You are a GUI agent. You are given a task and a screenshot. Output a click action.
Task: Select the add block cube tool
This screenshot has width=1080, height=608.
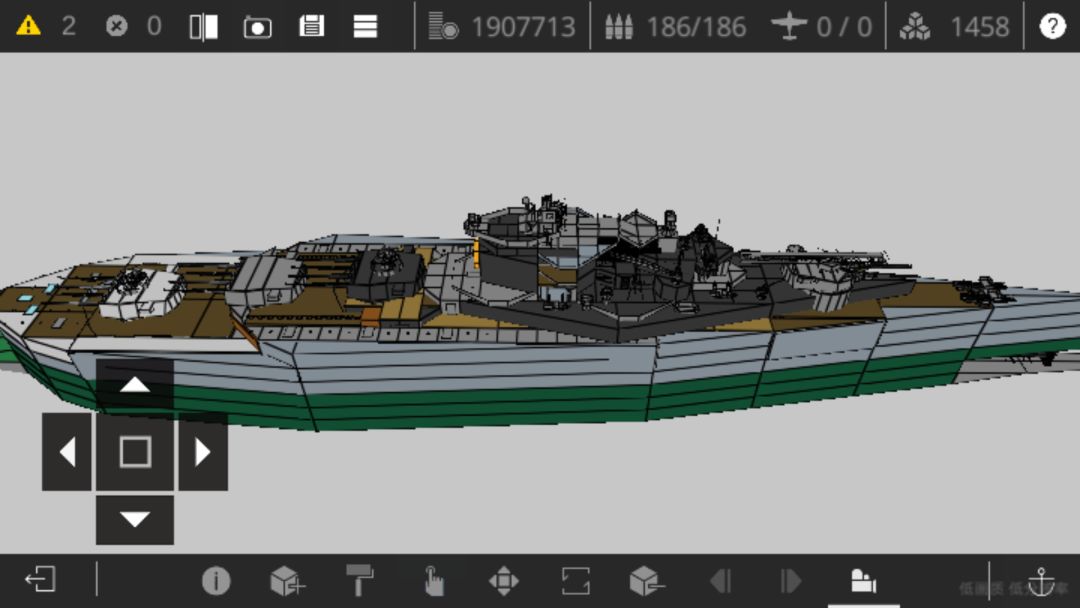(288, 580)
